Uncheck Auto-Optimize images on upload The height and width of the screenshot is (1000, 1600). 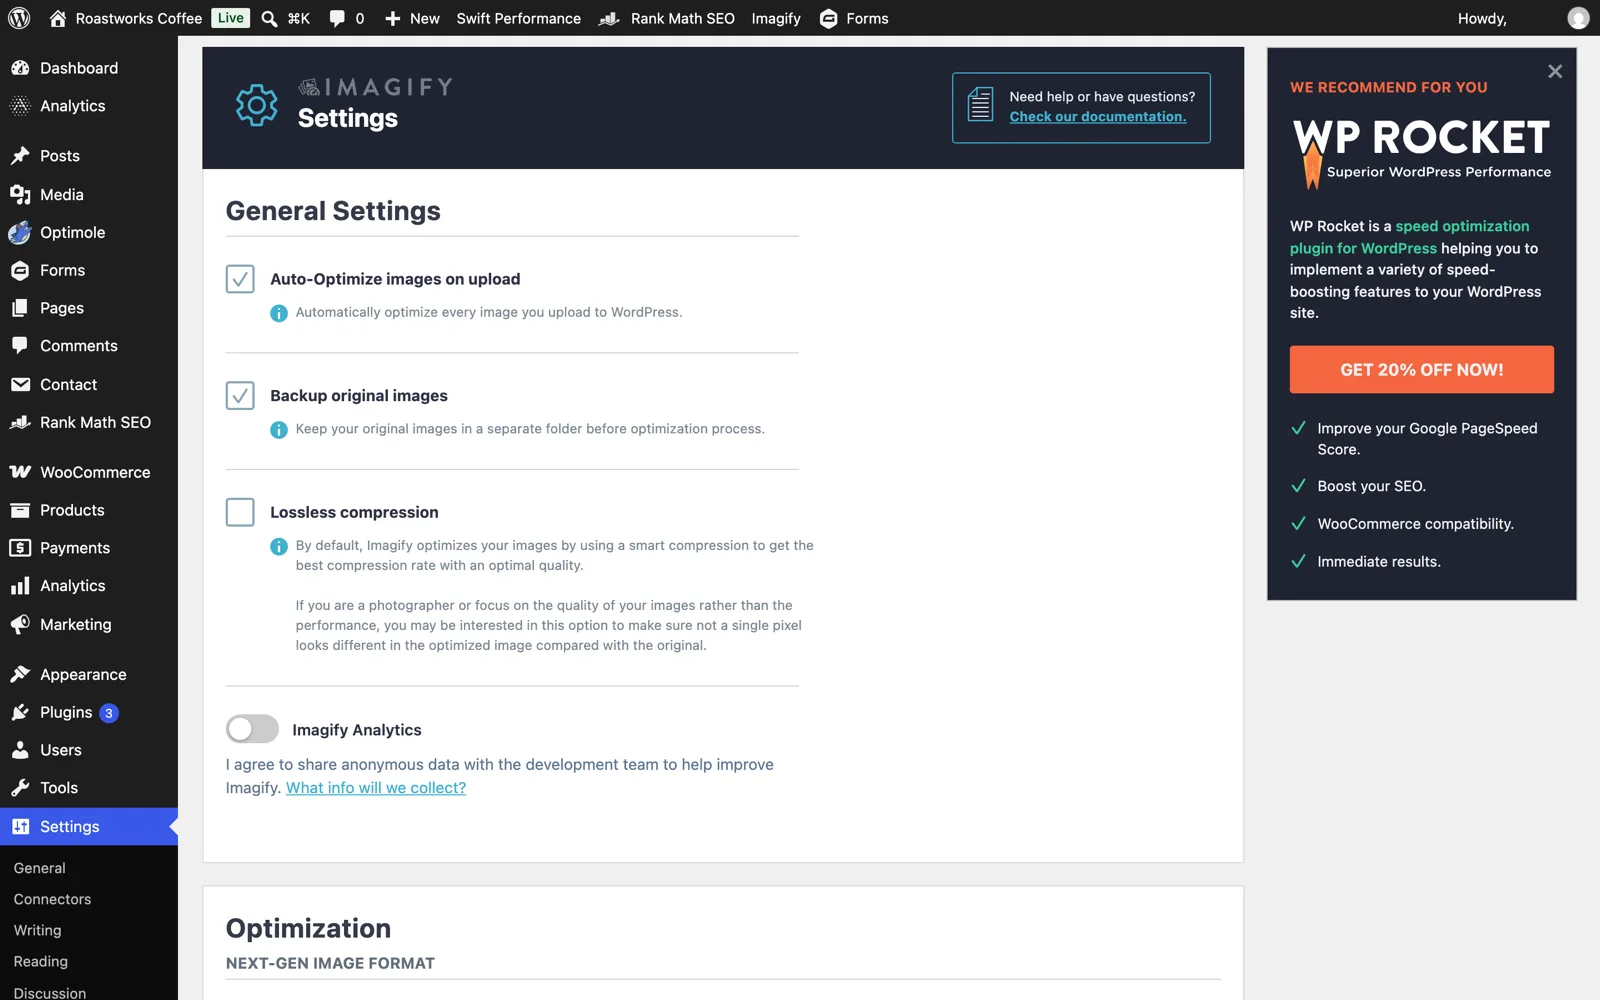click(x=240, y=279)
